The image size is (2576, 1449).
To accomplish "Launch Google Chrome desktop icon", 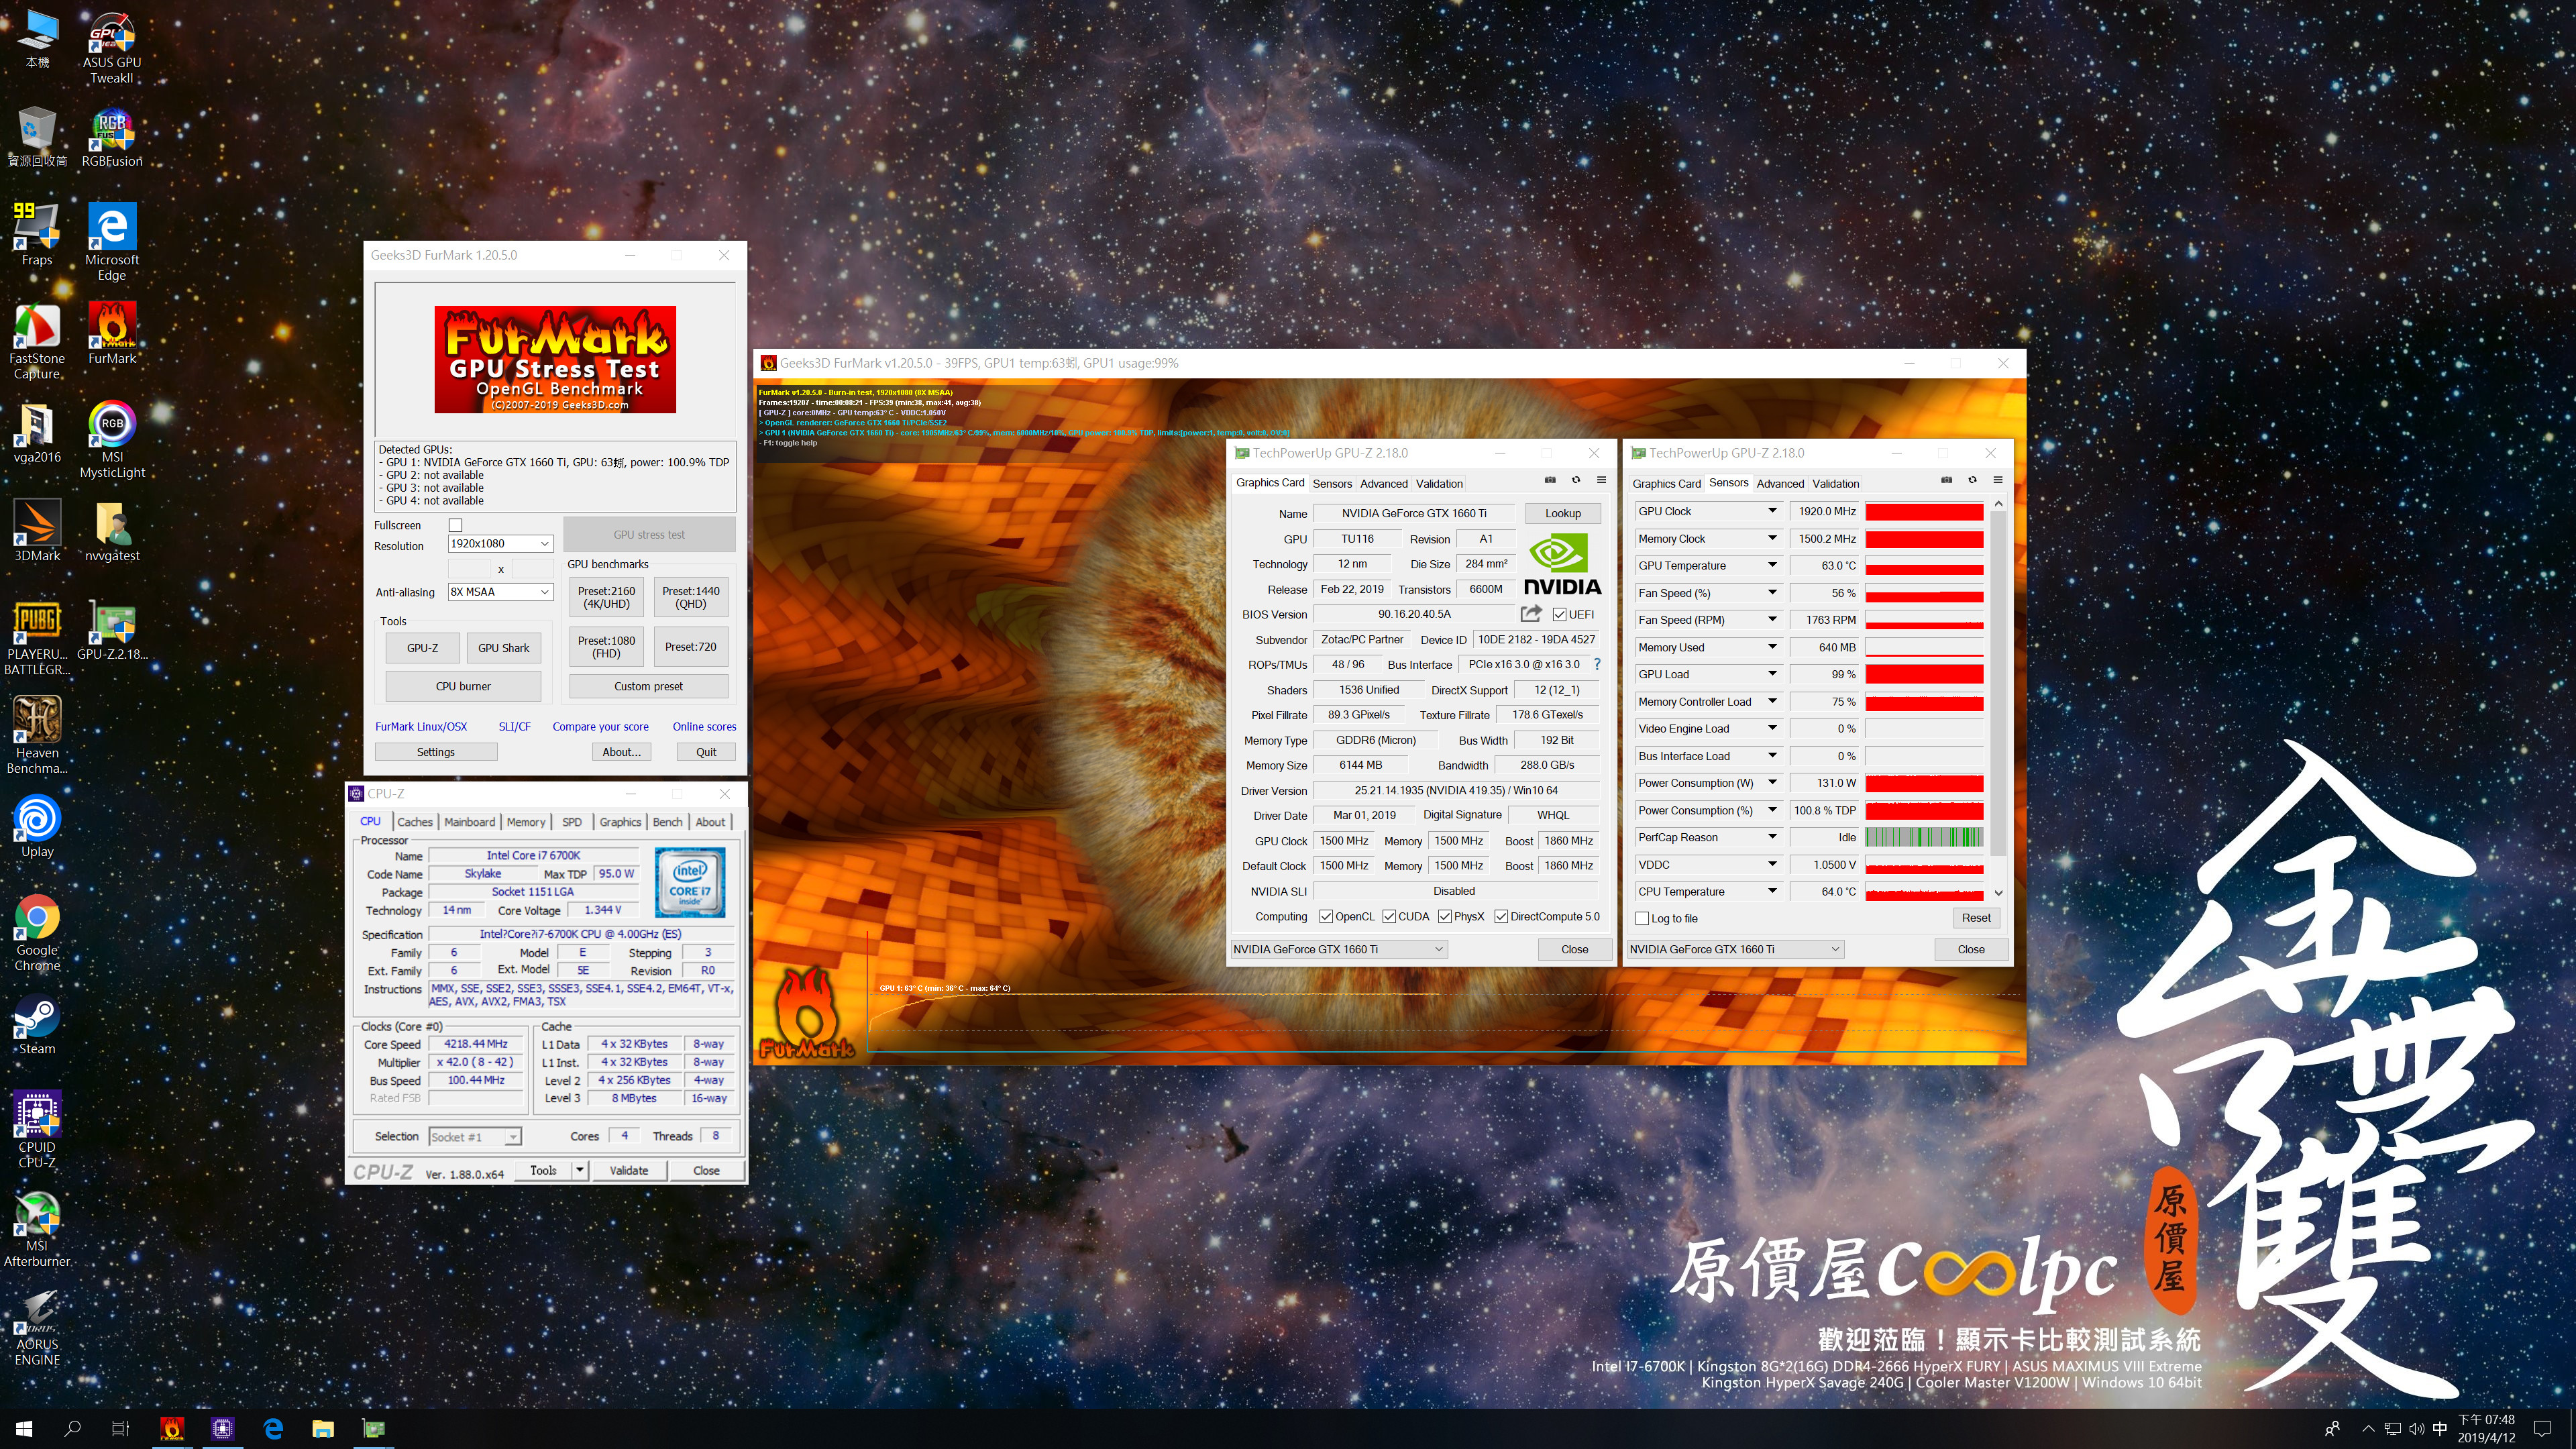I will tap(37, 933).
